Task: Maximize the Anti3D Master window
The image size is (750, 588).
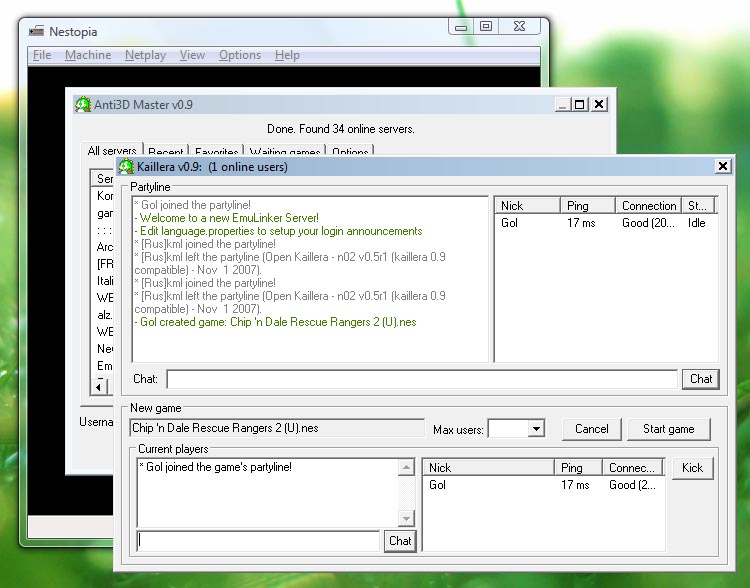Action: pyautogui.click(x=580, y=104)
